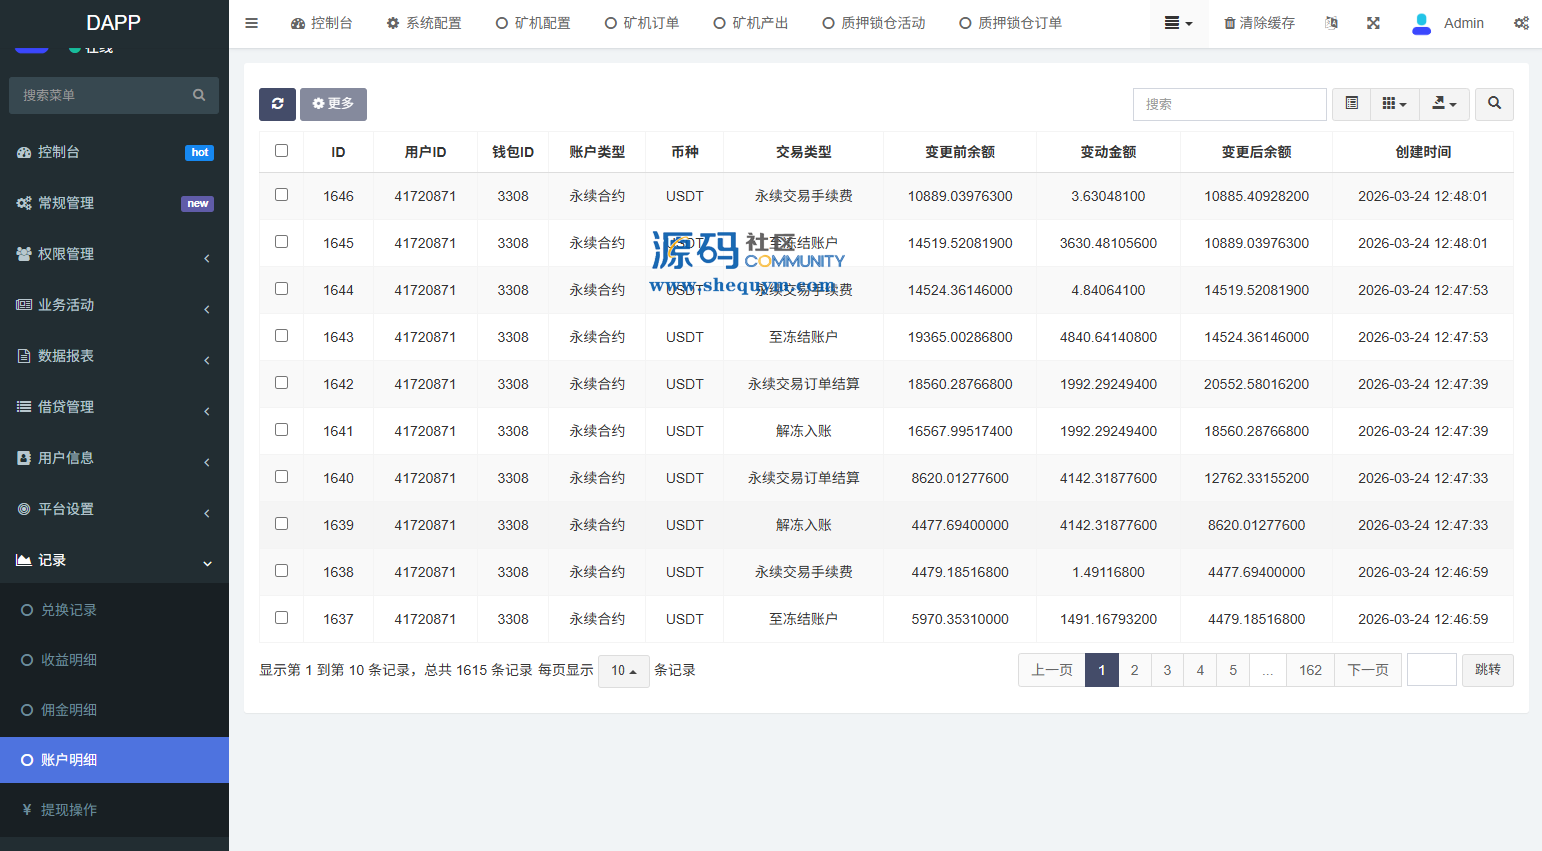This screenshot has width=1542, height=851.
Task: Open the export data dropdown
Action: coord(1444,104)
